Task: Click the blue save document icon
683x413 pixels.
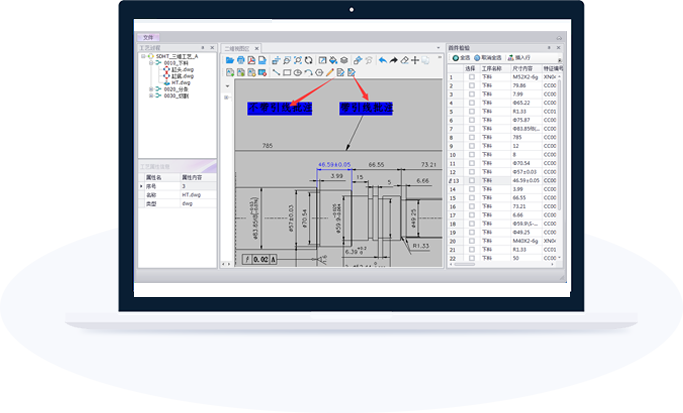Action: [262, 60]
